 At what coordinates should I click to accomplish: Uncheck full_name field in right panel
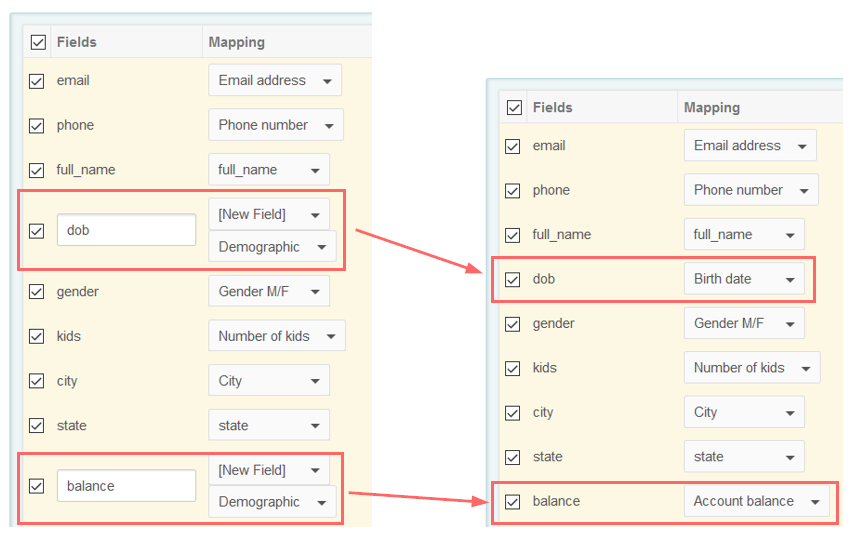click(x=512, y=235)
